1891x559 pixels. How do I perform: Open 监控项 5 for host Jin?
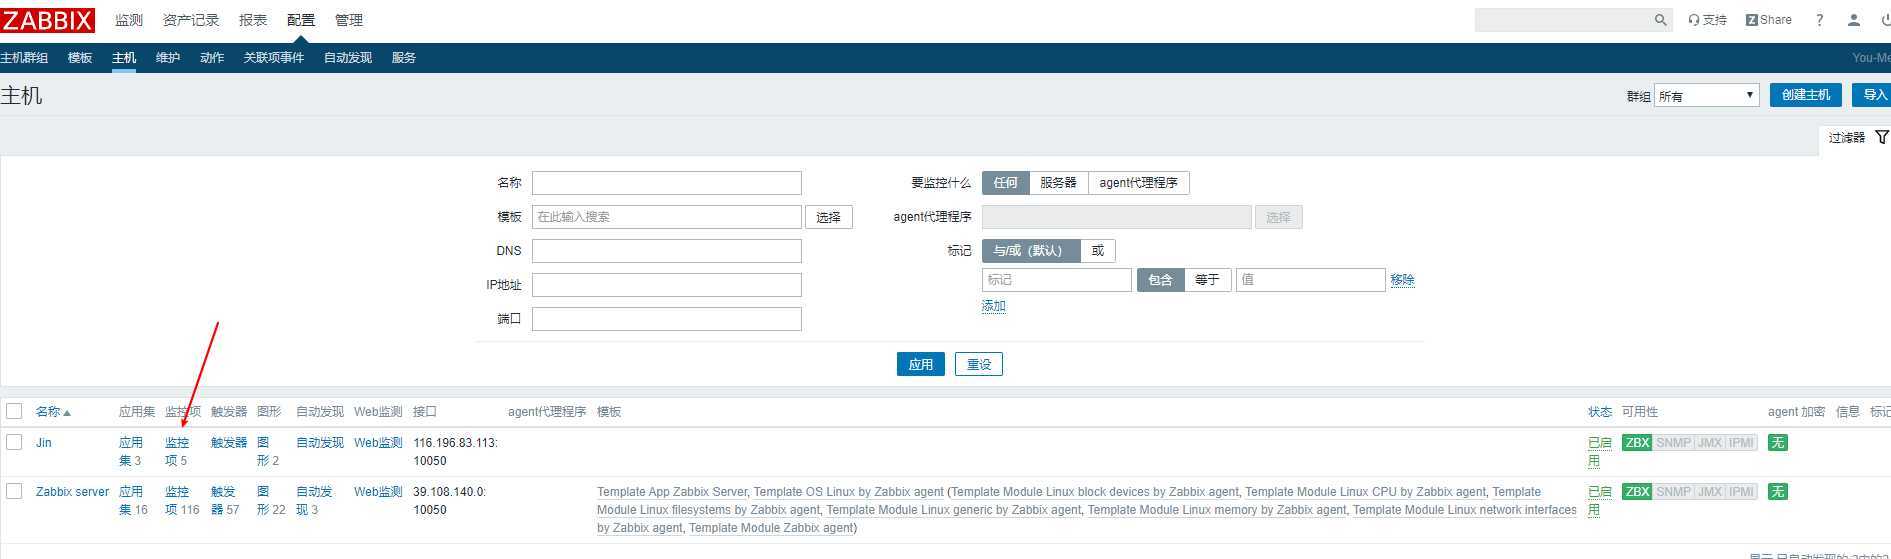click(177, 452)
